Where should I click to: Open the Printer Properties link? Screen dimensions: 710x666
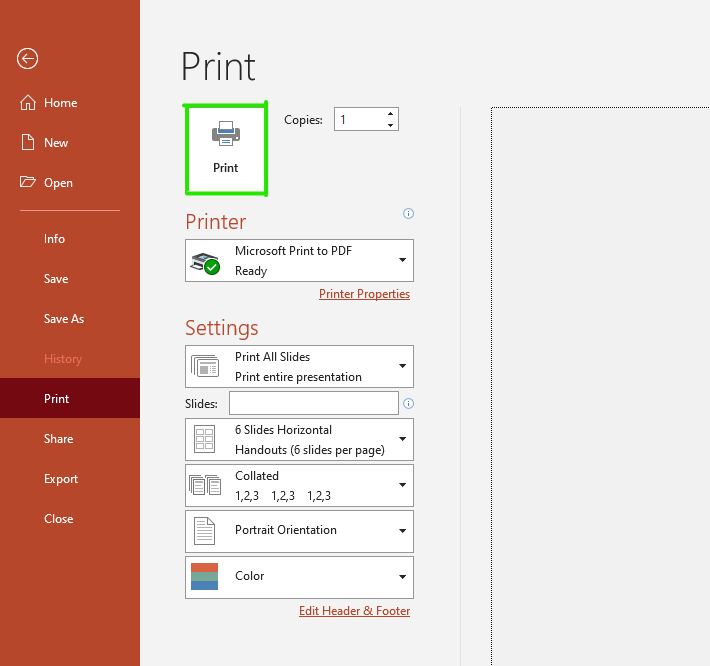coord(364,294)
